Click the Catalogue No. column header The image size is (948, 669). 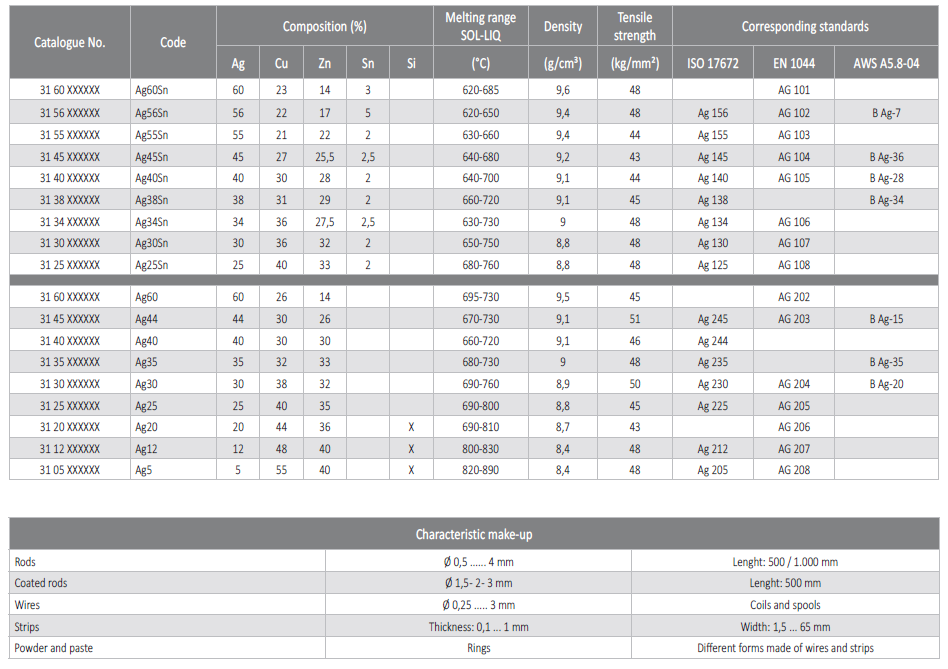click(70, 42)
